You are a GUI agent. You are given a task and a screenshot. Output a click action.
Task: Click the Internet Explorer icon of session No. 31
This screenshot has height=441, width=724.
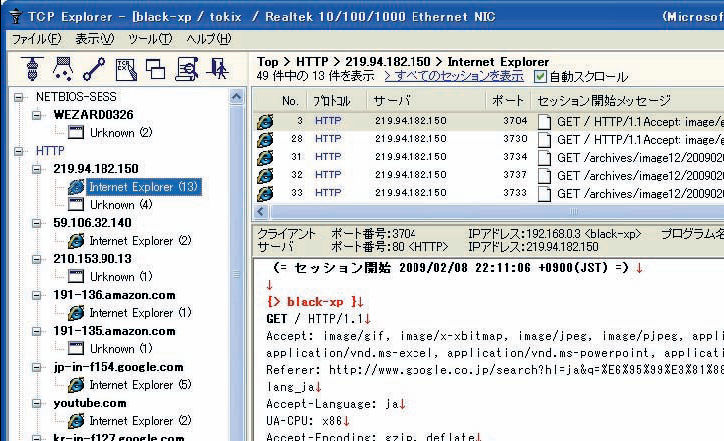tap(265, 157)
